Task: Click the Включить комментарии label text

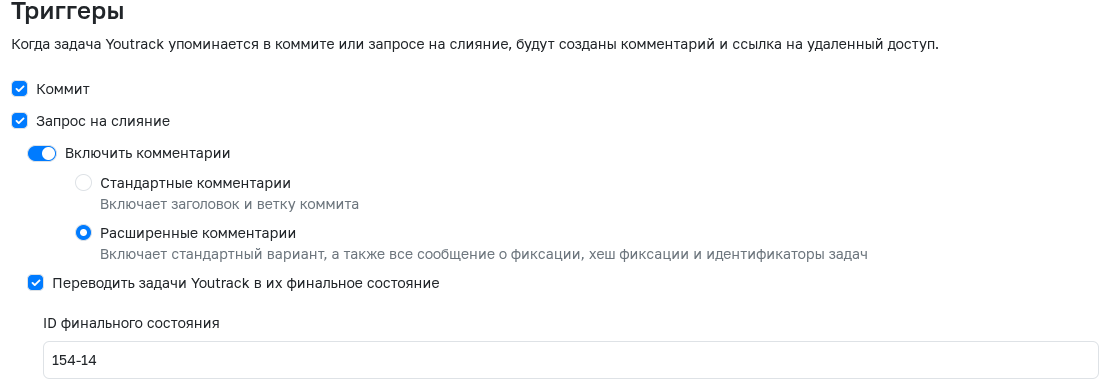Action: pos(147,153)
